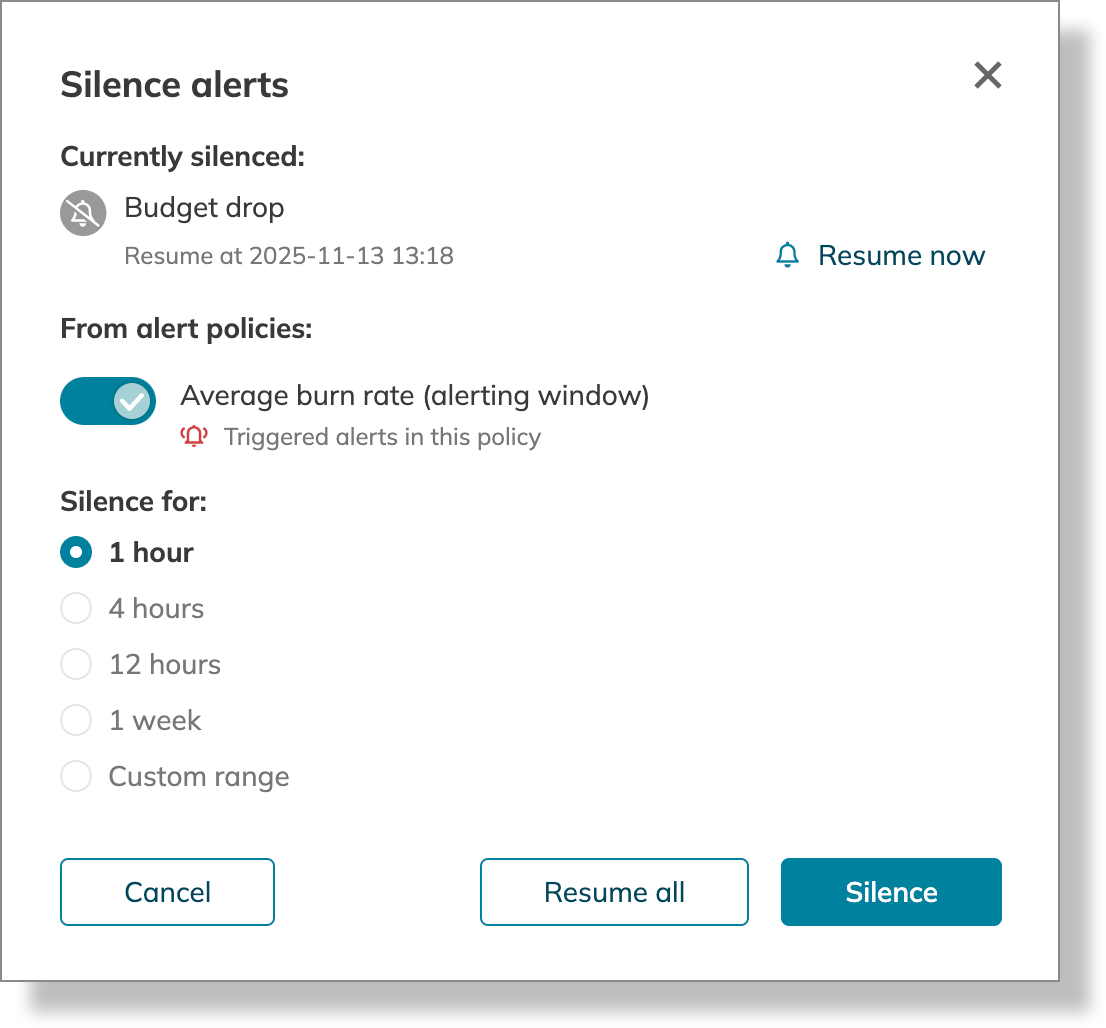The height and width of the screenshot is (1028, 1106).
Task: Select the 12 hours option
Action: click(x=76, y=665)
